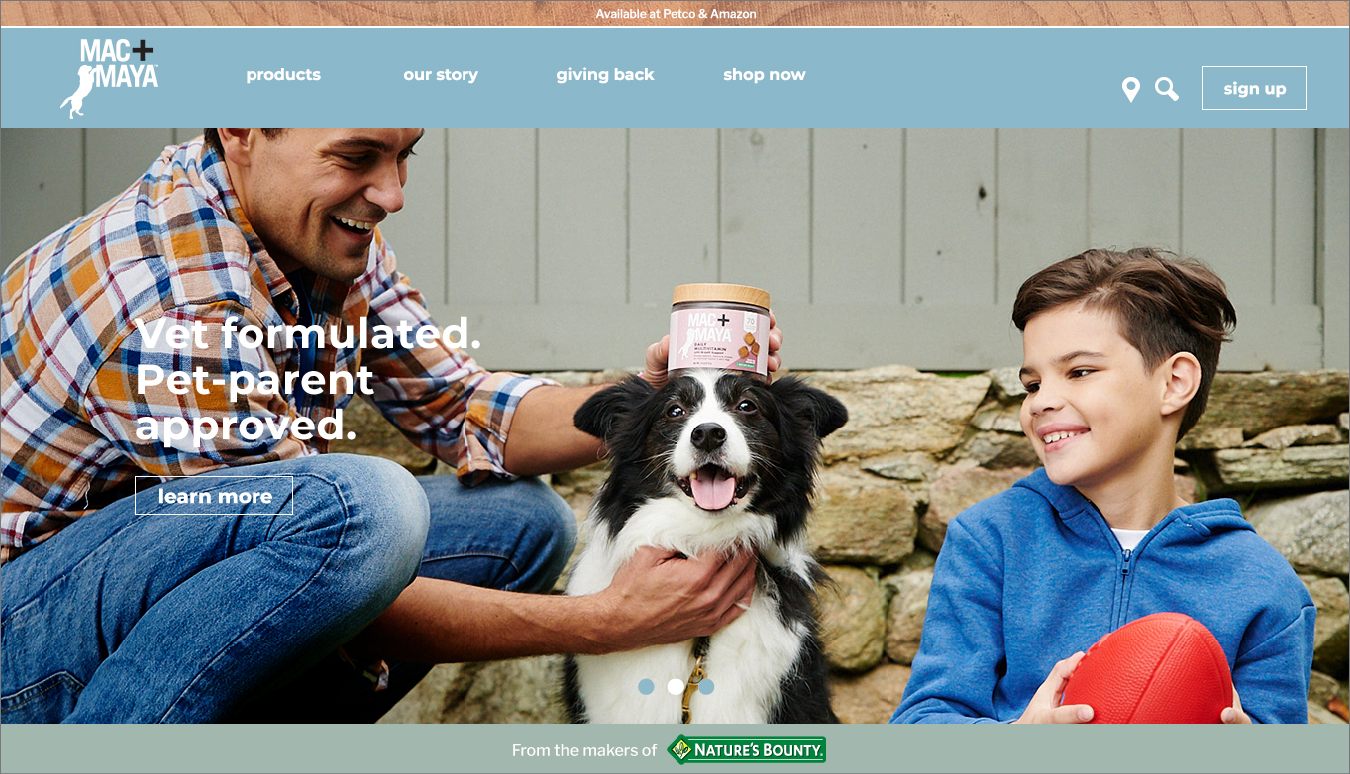
Task: Switch to the third carousel slide dot
Action: point(706,687)
